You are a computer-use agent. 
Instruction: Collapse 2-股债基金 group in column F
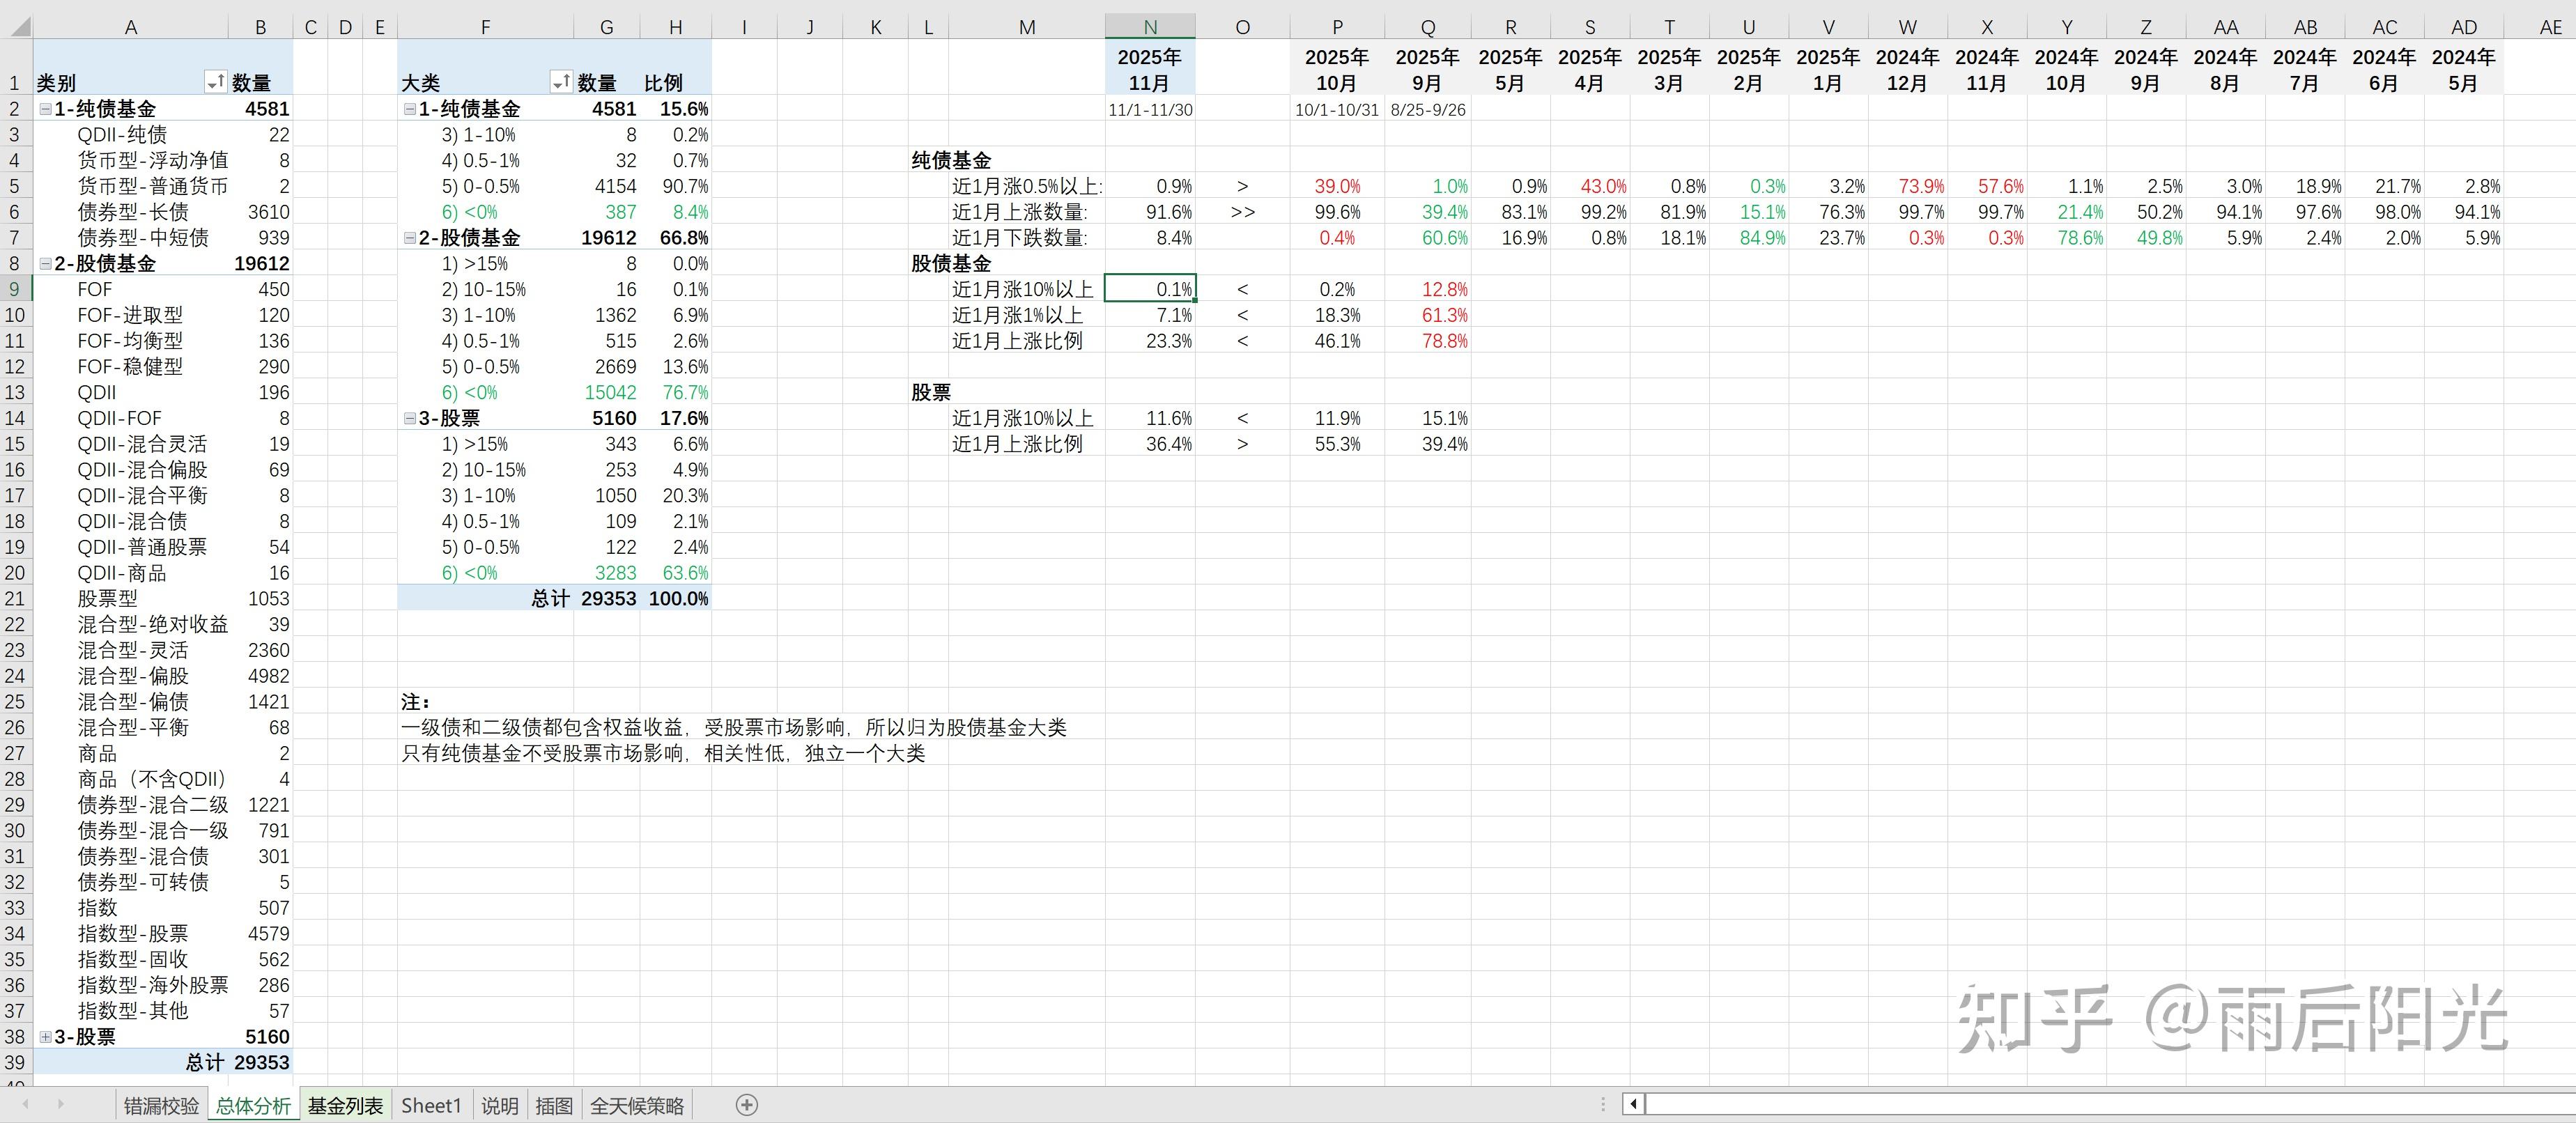(409, 238)
